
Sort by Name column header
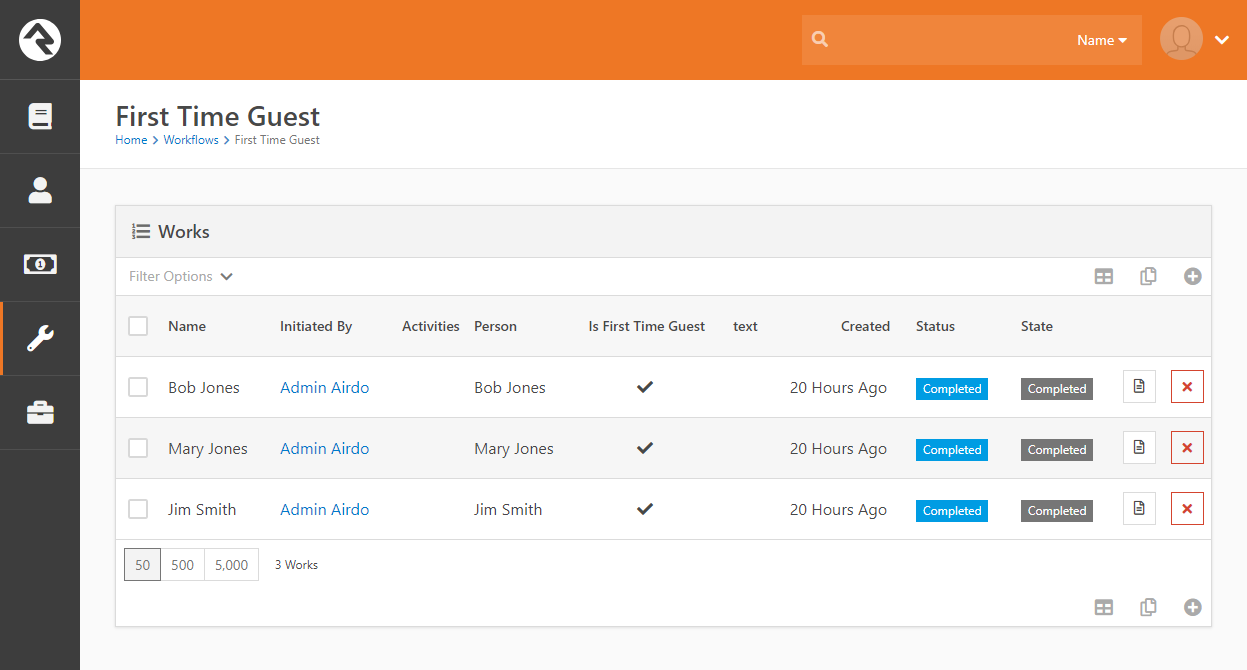click(x=187, y=326)
